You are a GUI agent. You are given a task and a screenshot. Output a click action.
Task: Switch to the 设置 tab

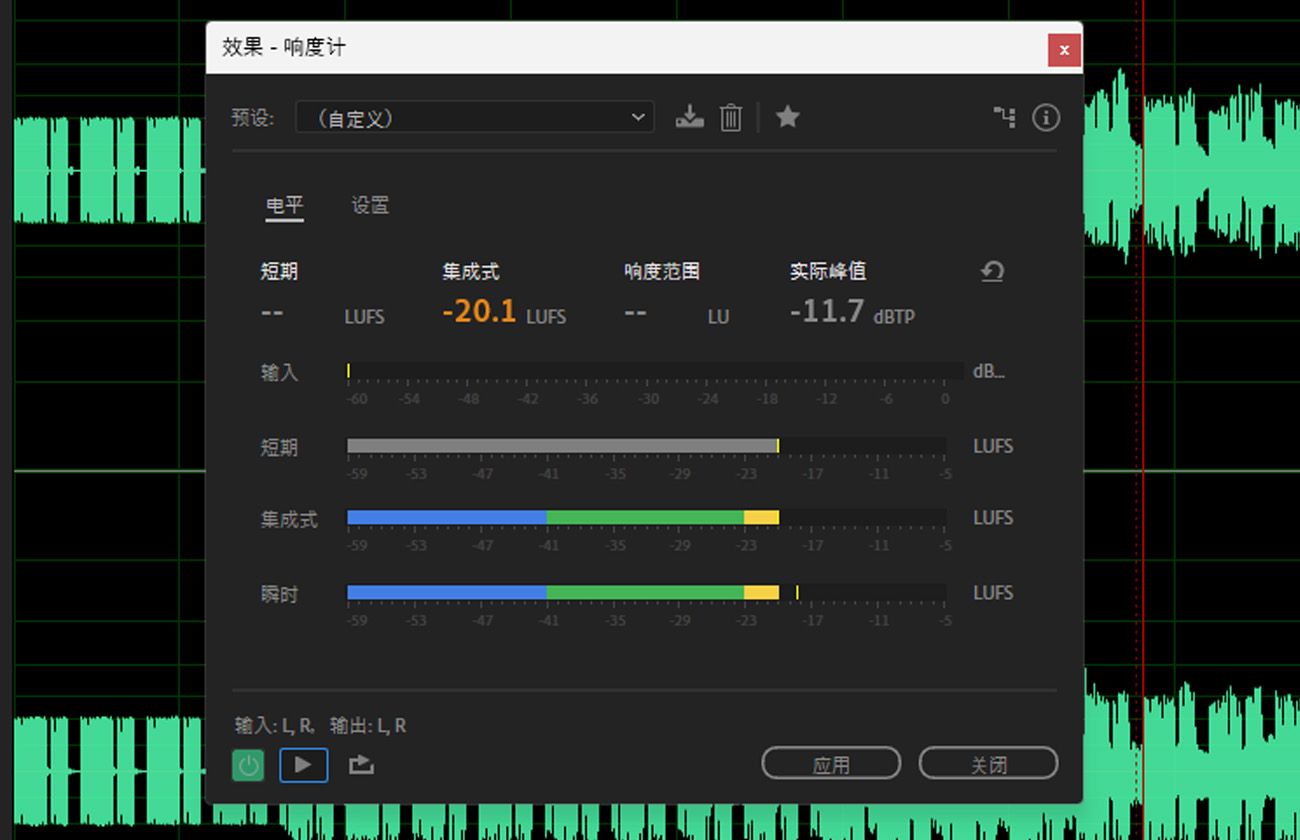click(x=369, y=205)
